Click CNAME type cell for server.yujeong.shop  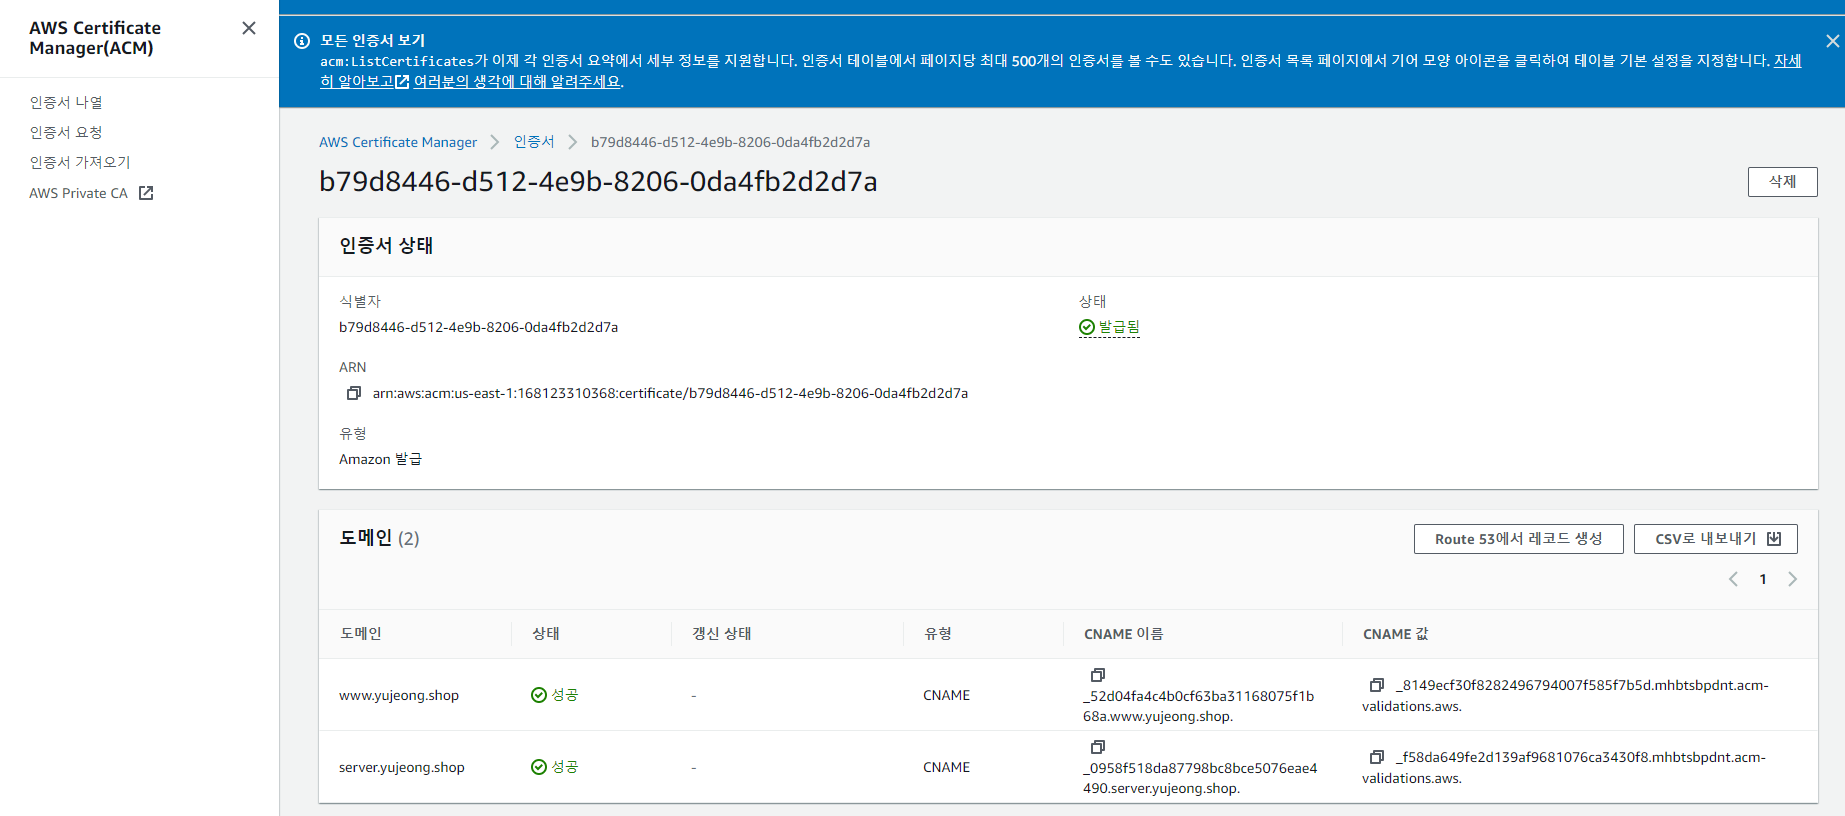(946, 767)
